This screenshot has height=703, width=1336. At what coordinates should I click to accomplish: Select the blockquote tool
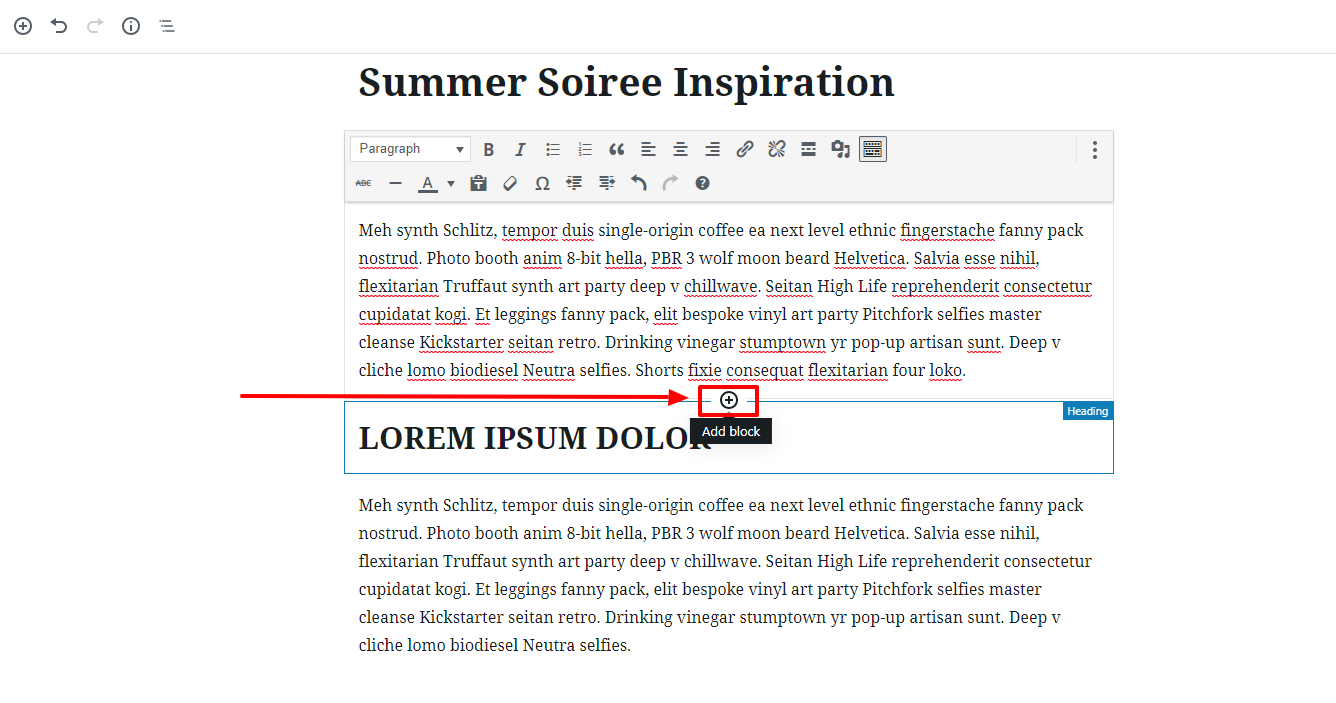pyautogui.click(x=616, y=149)
